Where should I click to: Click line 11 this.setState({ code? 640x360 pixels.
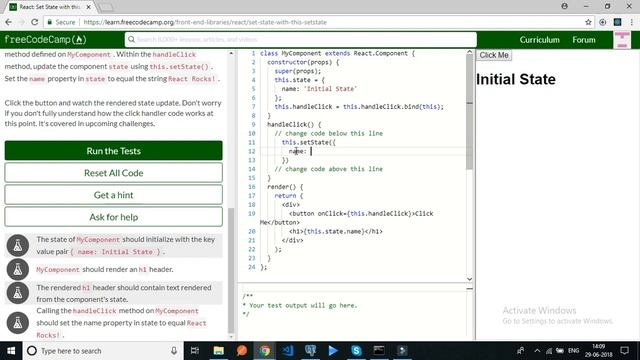(309, 142)
